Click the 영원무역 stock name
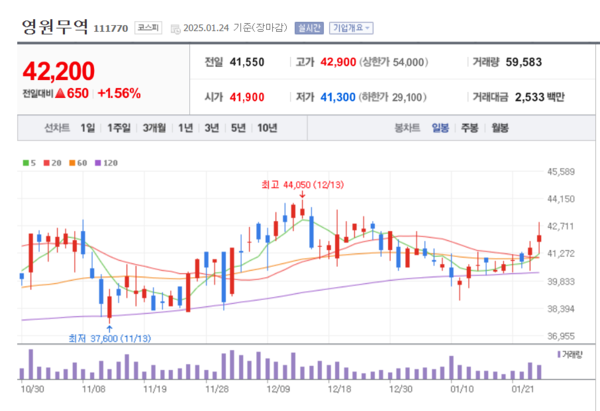This screenshot has width=600, height=411. (54, 27)
